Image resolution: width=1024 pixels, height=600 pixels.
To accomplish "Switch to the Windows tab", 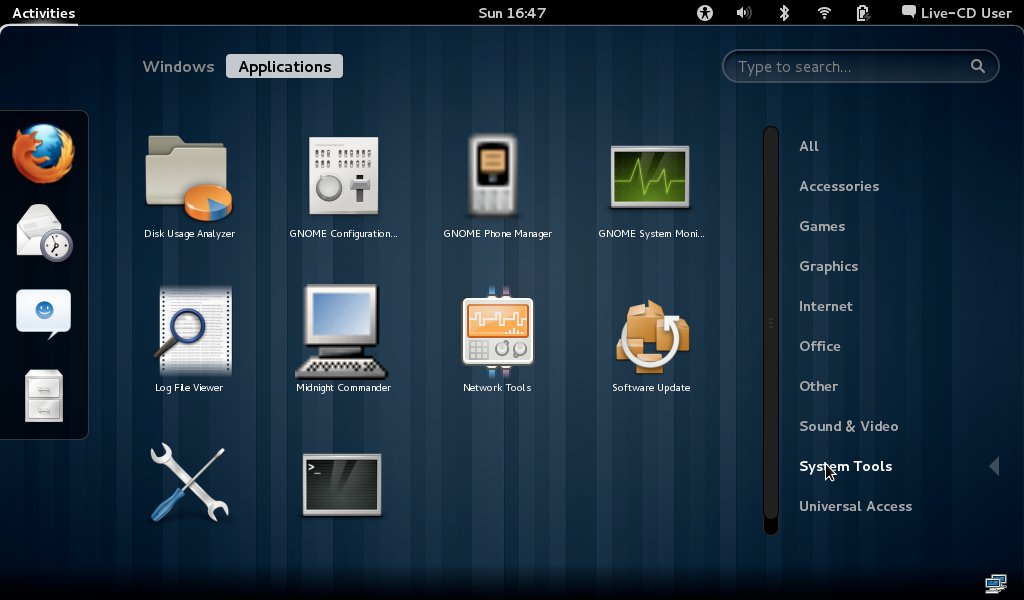I will coord(178,67).
